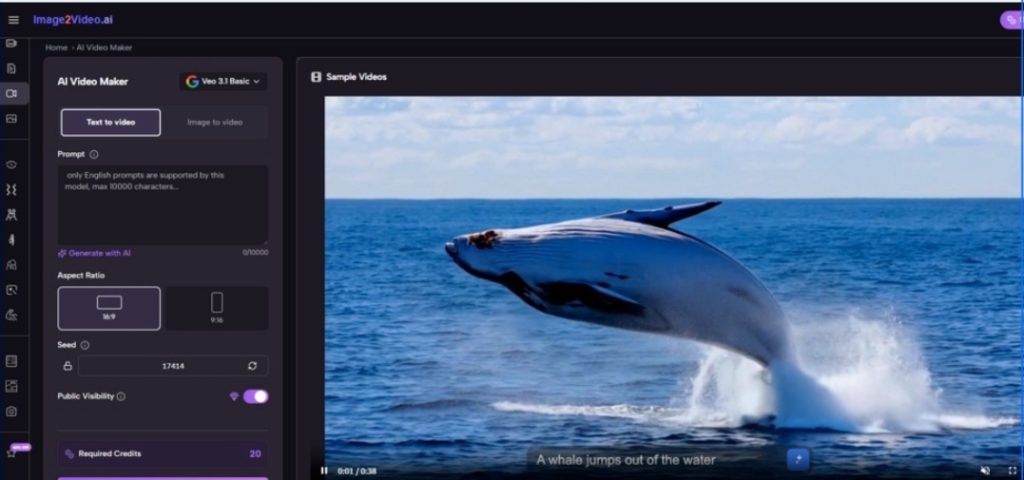Show Prompt info tooltip icon
This screenshot has width=1024, height=480.
[94, 155]
